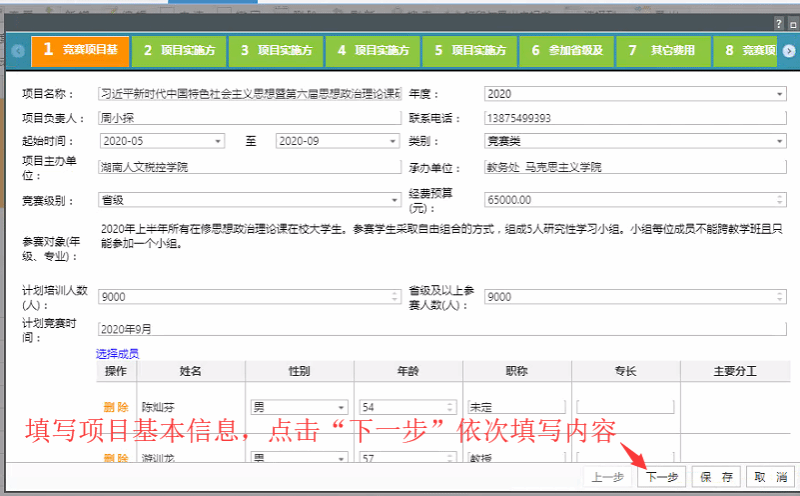Go to step 7 其它费用 tab
Screen dimensions: 800x496
pyautogui.click(x=663, y=50)
